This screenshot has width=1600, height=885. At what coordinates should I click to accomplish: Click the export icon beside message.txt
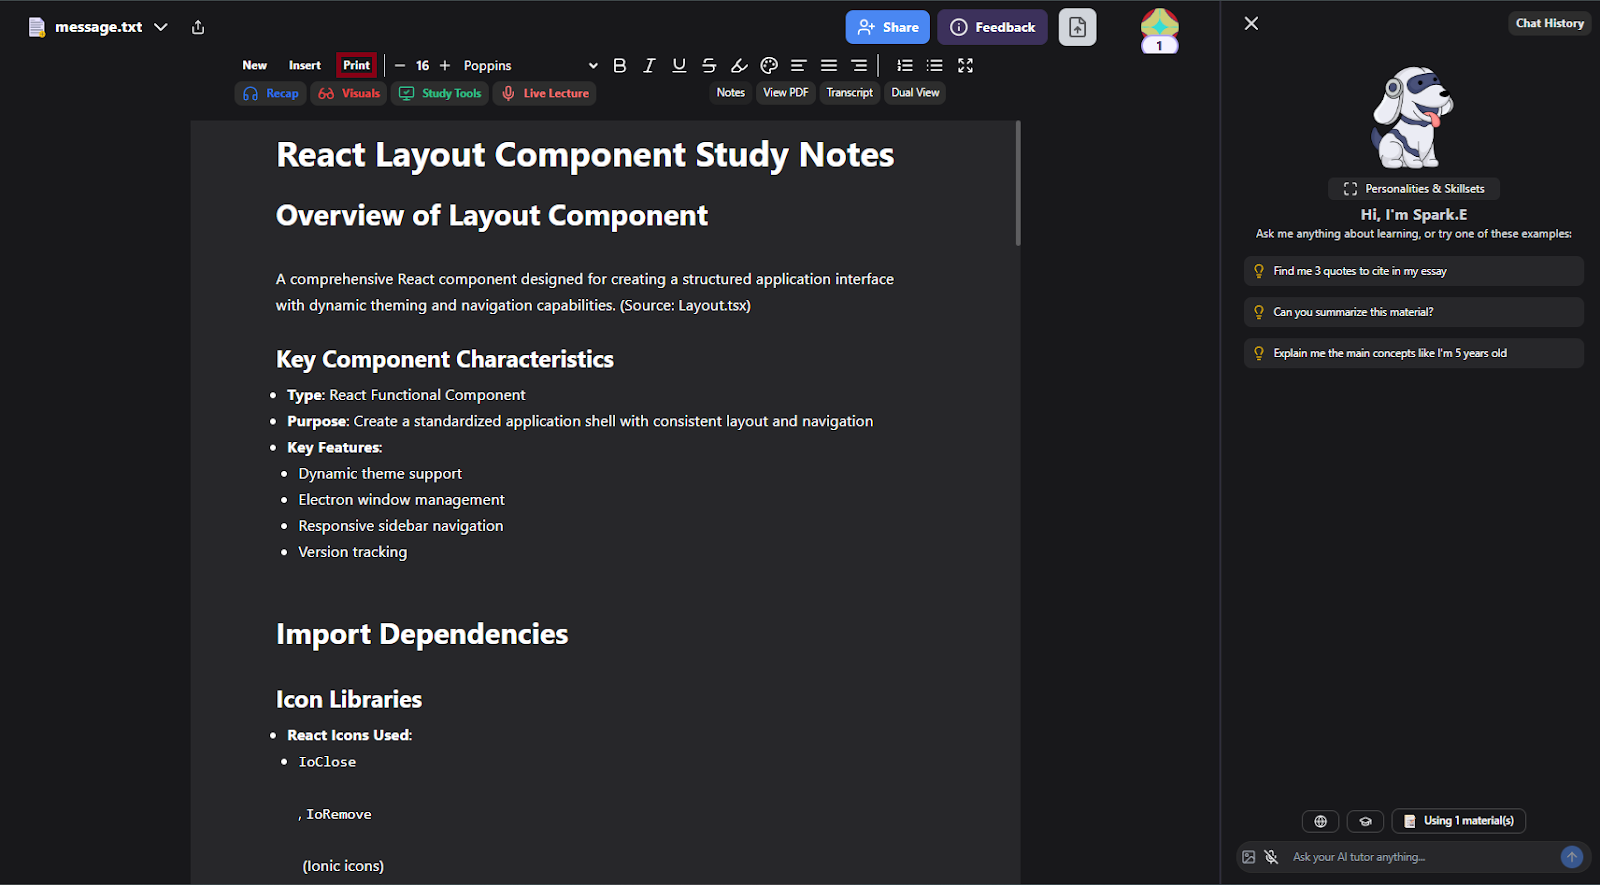click(198, 27)
